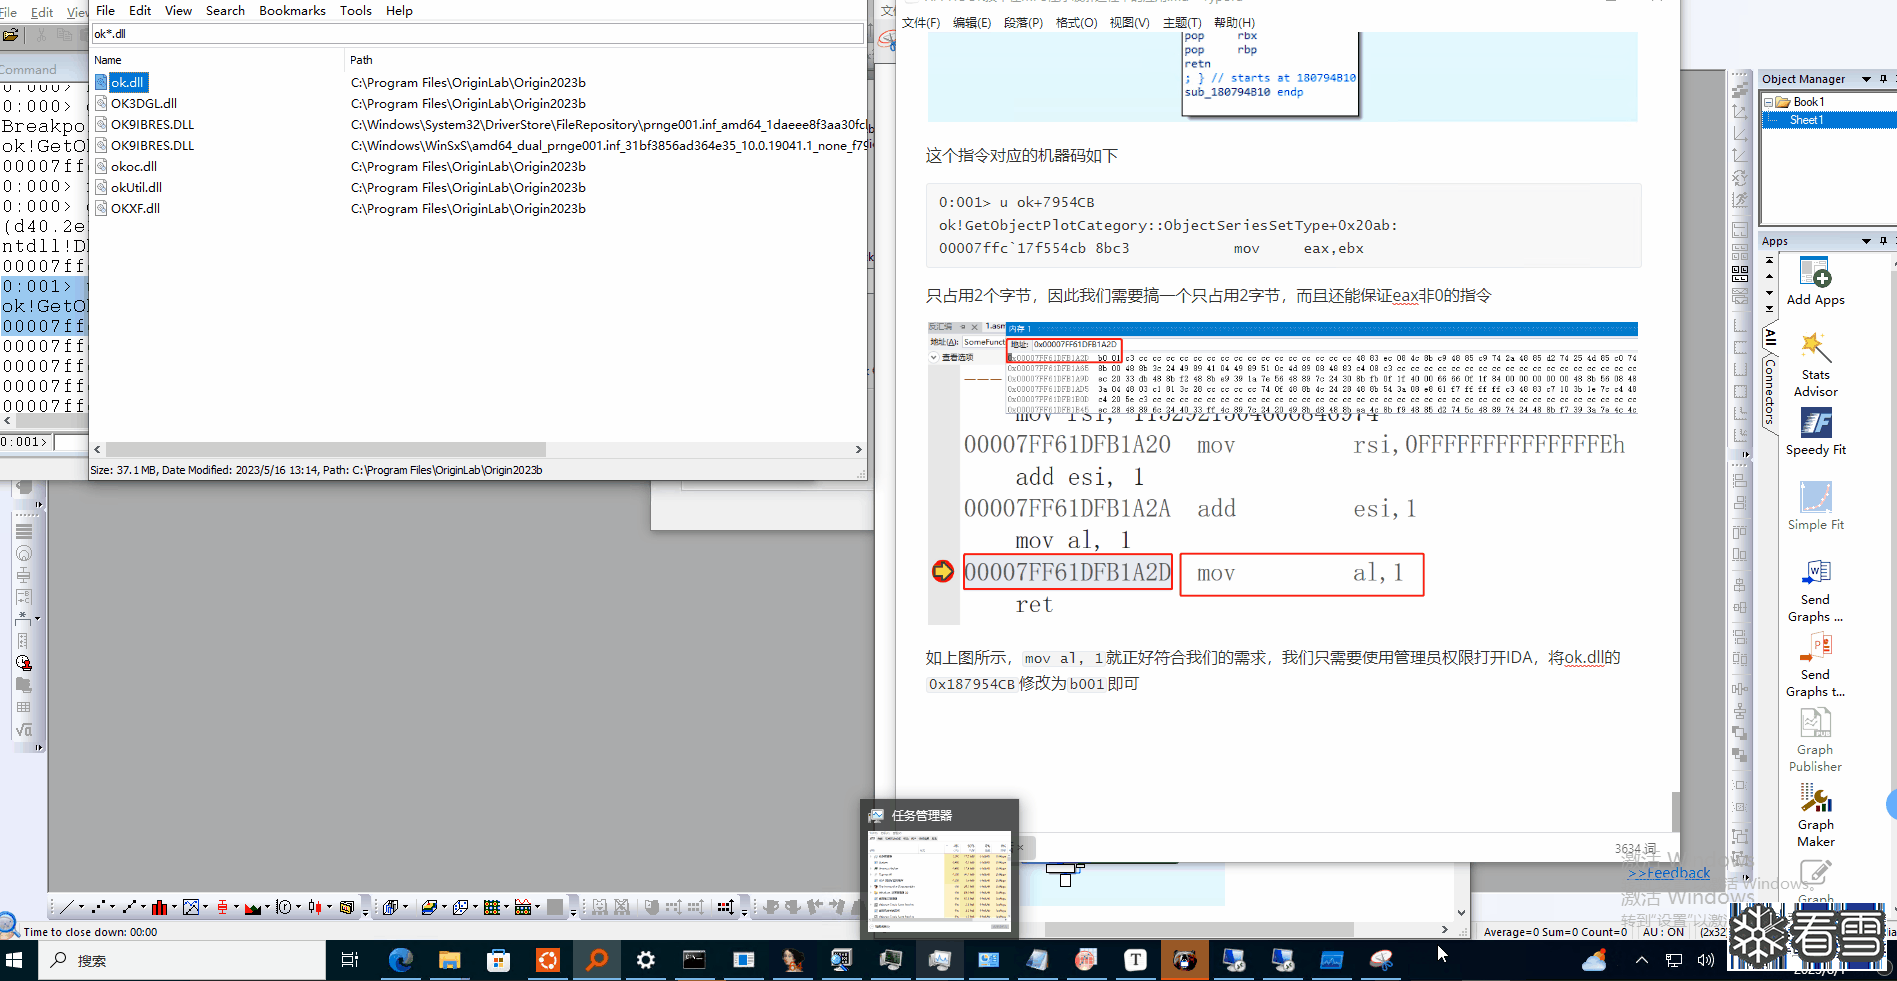Open Send Graphs to PowerPoint app
The height and width of the screenshot is (981, 1897).
point(1815,665)
